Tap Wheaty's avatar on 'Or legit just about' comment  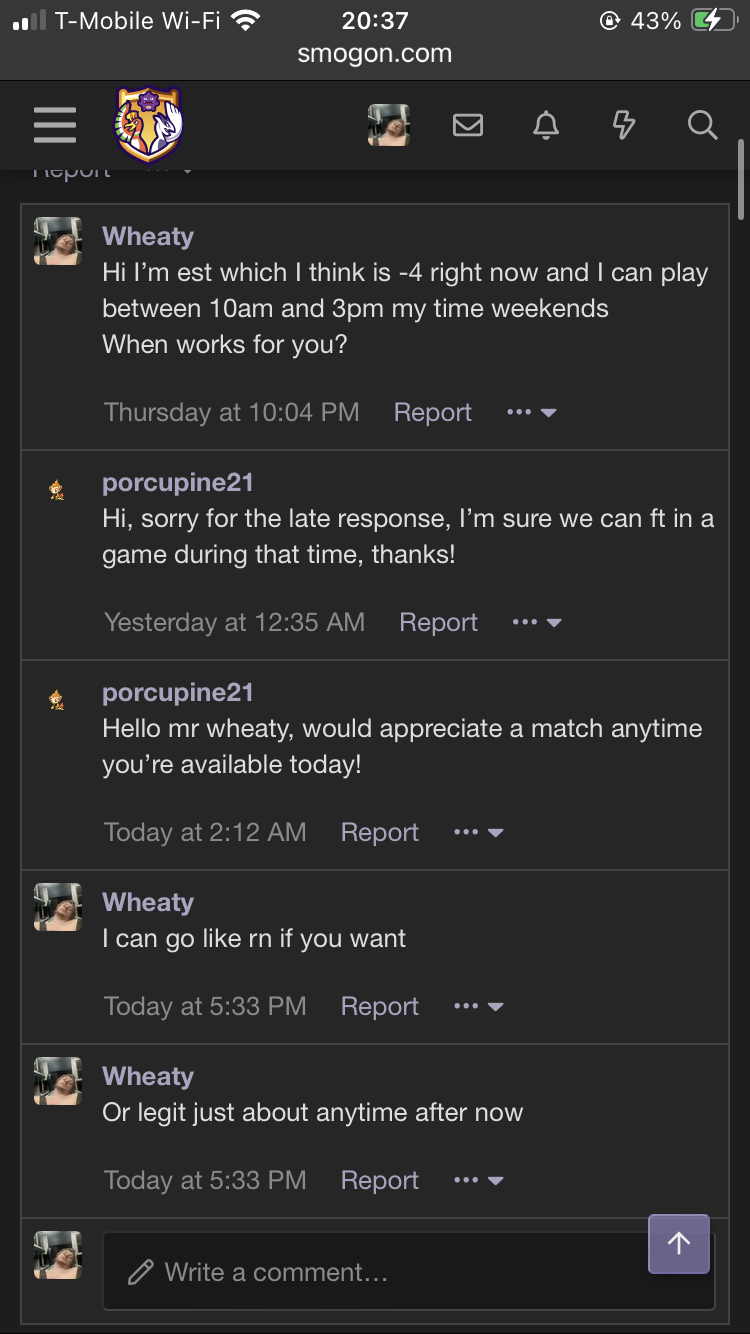coord(58,1081)
